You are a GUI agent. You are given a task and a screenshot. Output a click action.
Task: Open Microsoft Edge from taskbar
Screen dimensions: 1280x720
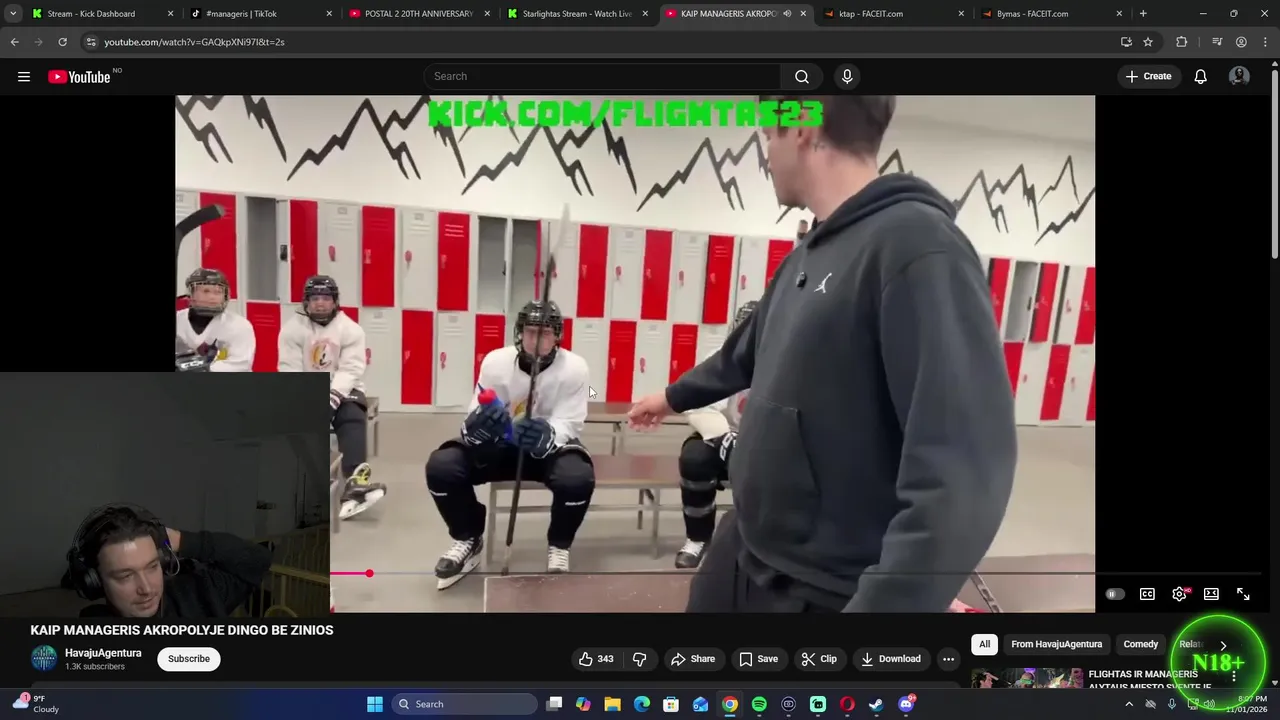tap(642, 704)
